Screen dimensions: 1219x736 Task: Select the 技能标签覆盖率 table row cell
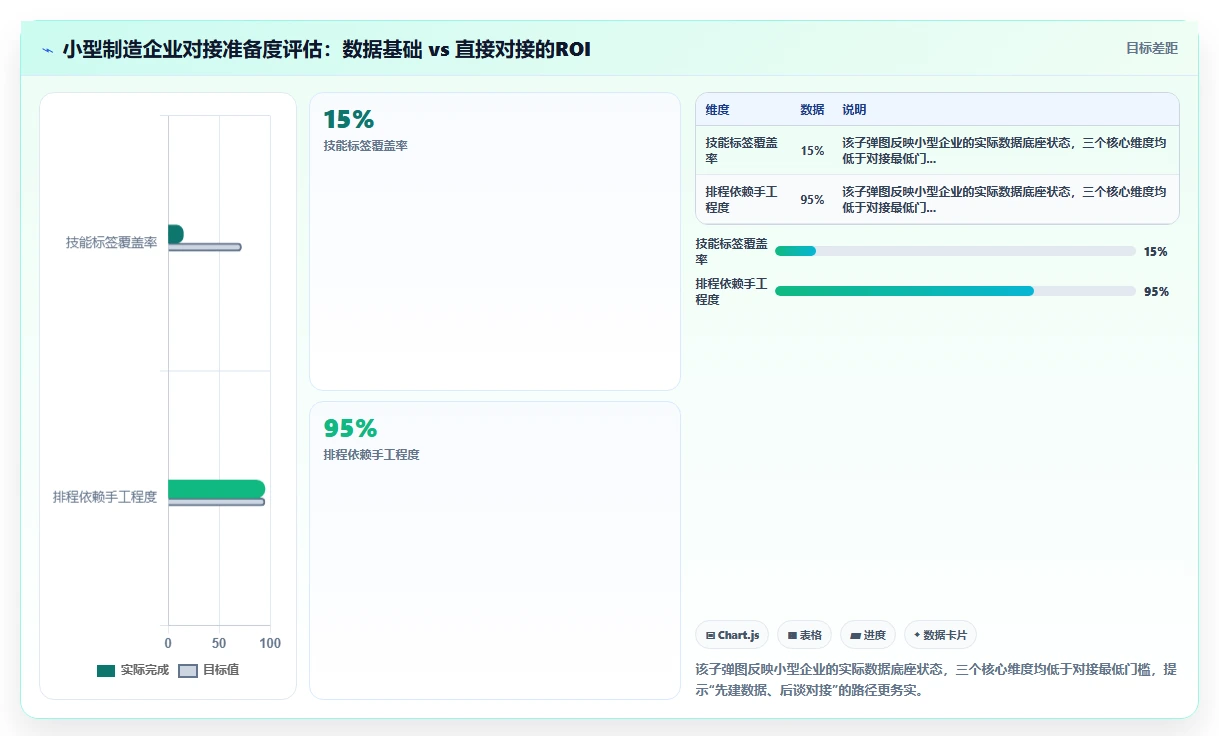[x=741, y=150]
